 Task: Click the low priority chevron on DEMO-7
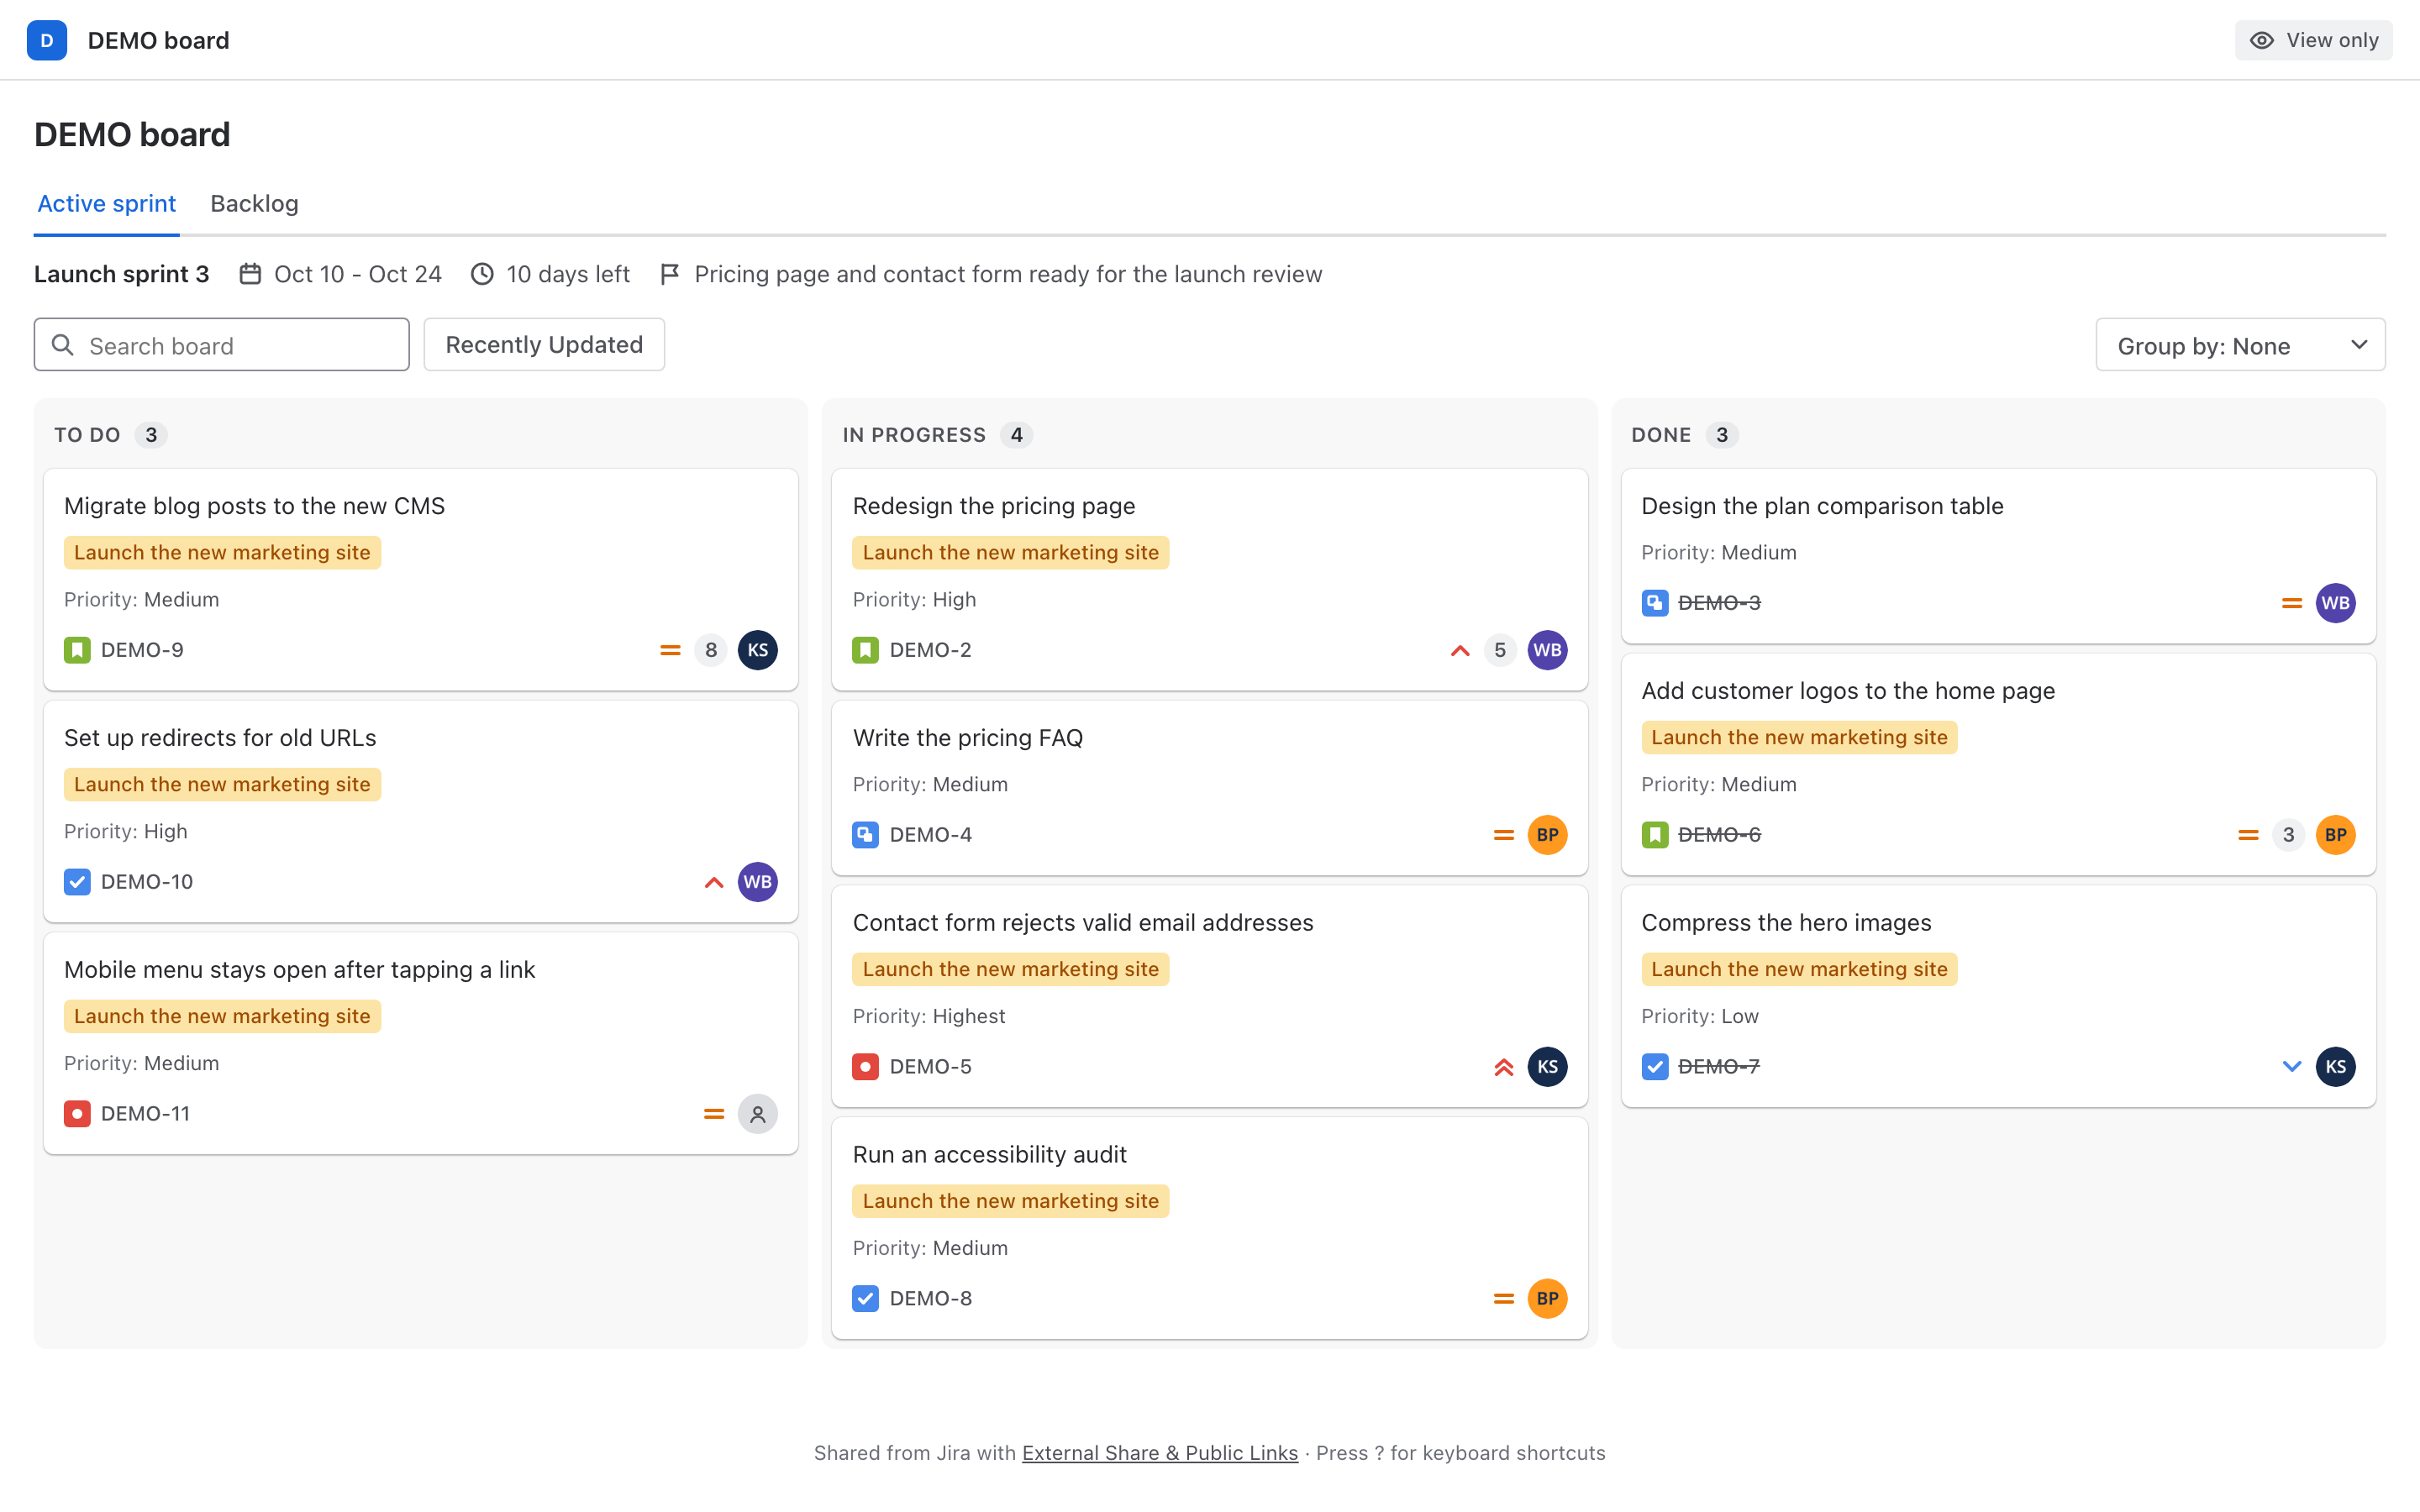2292,1067
